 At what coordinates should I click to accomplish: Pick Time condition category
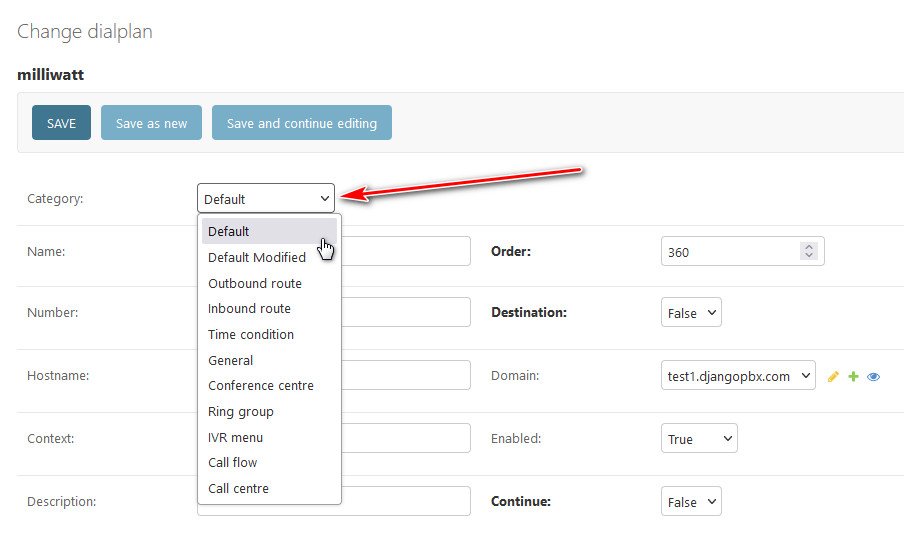(x=251, y=334)
